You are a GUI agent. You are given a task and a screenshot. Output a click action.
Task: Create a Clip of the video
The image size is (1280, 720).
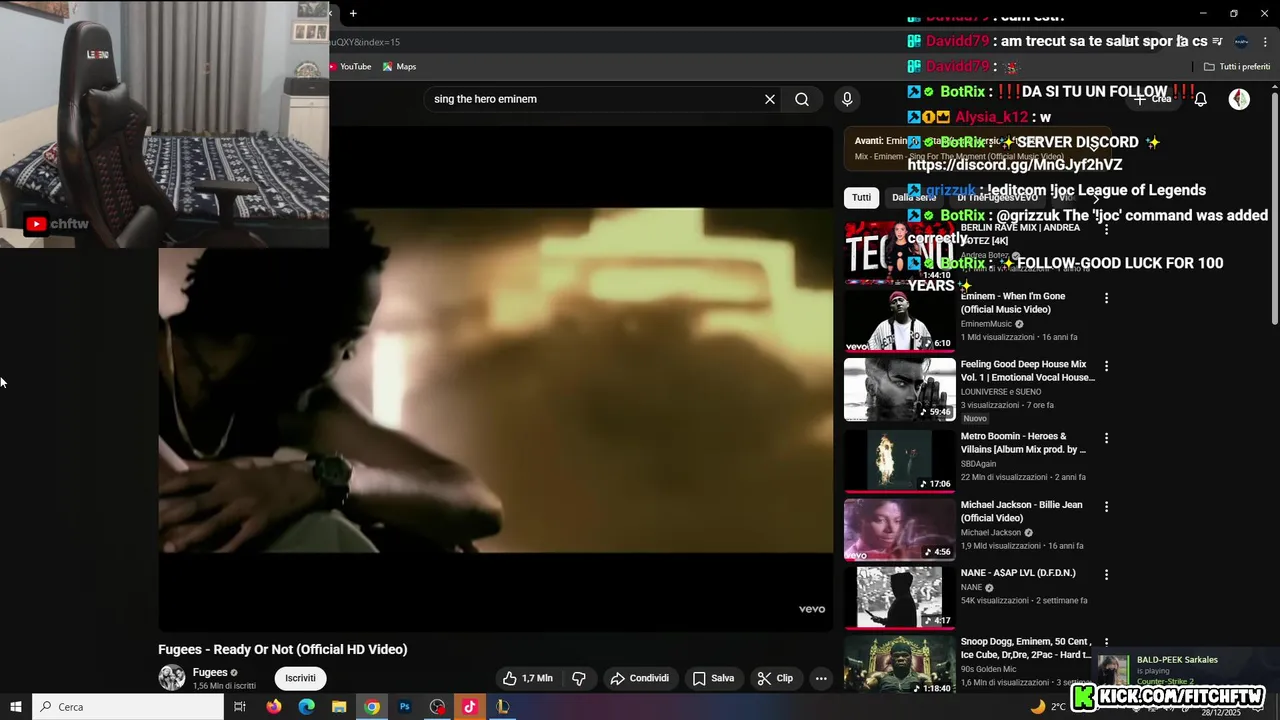pyautogui.click(x=776, y=678)
